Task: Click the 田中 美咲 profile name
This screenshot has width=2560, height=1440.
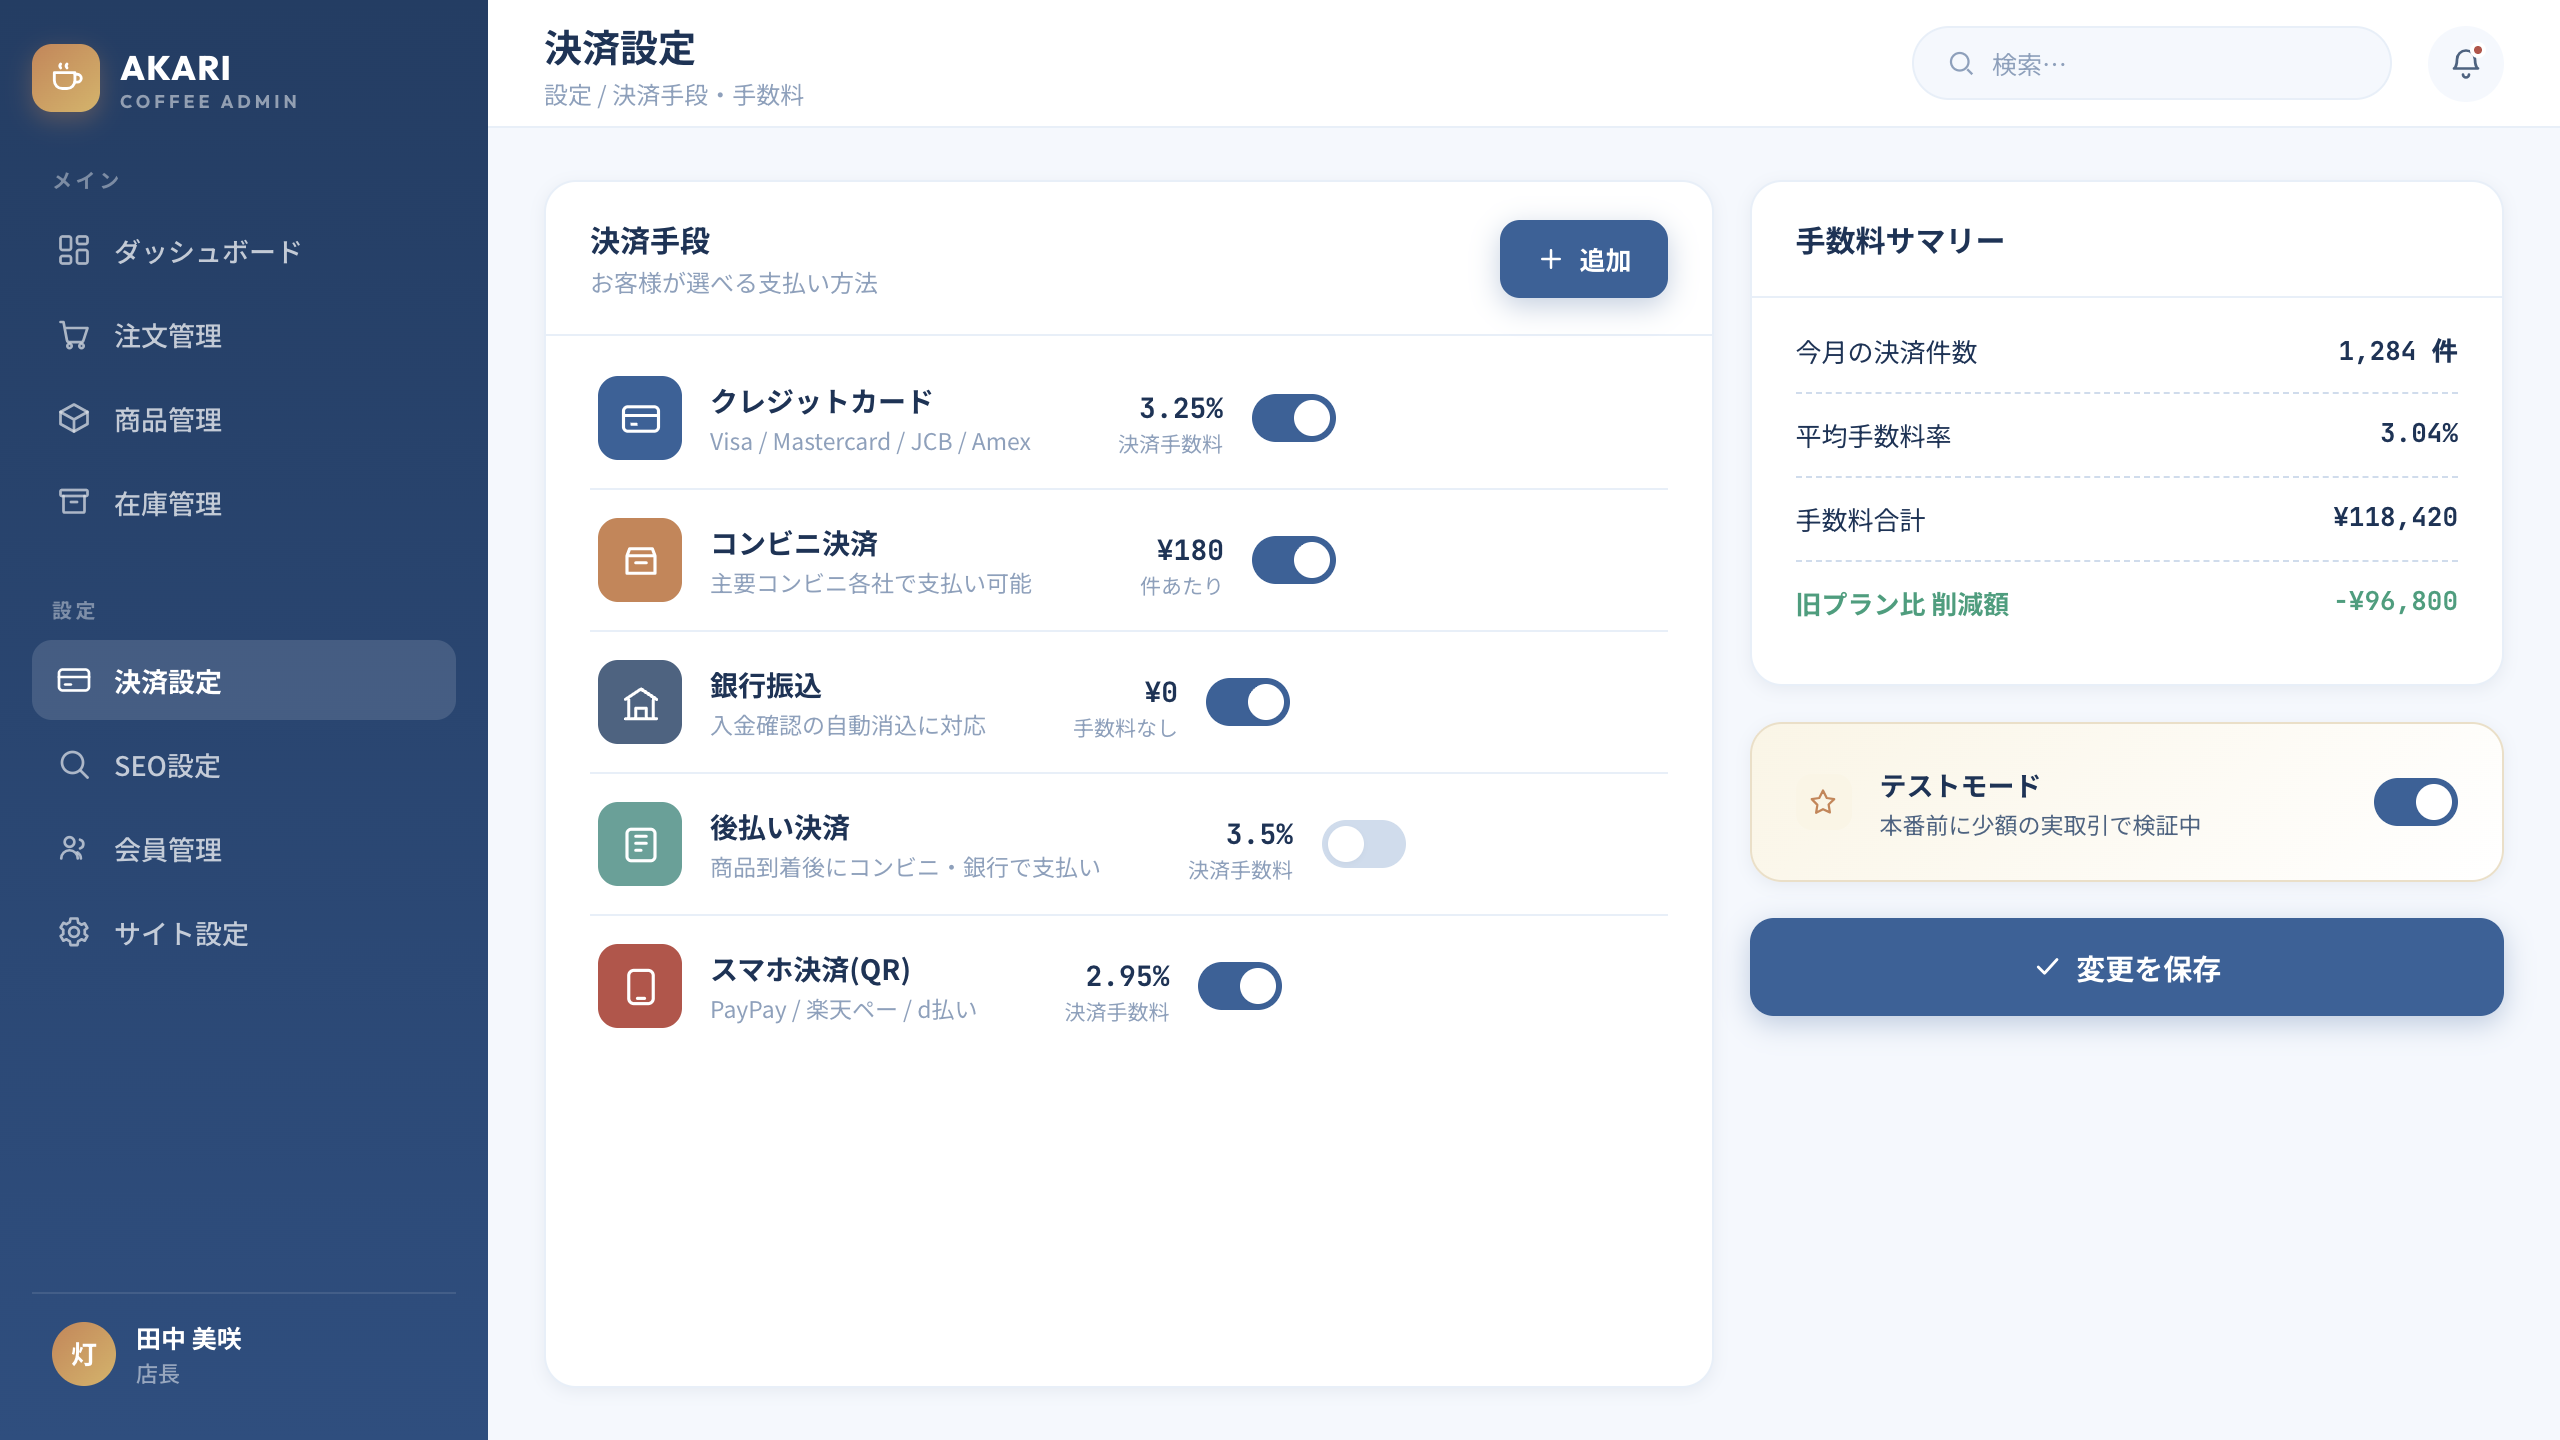Action: point(189,1338)
